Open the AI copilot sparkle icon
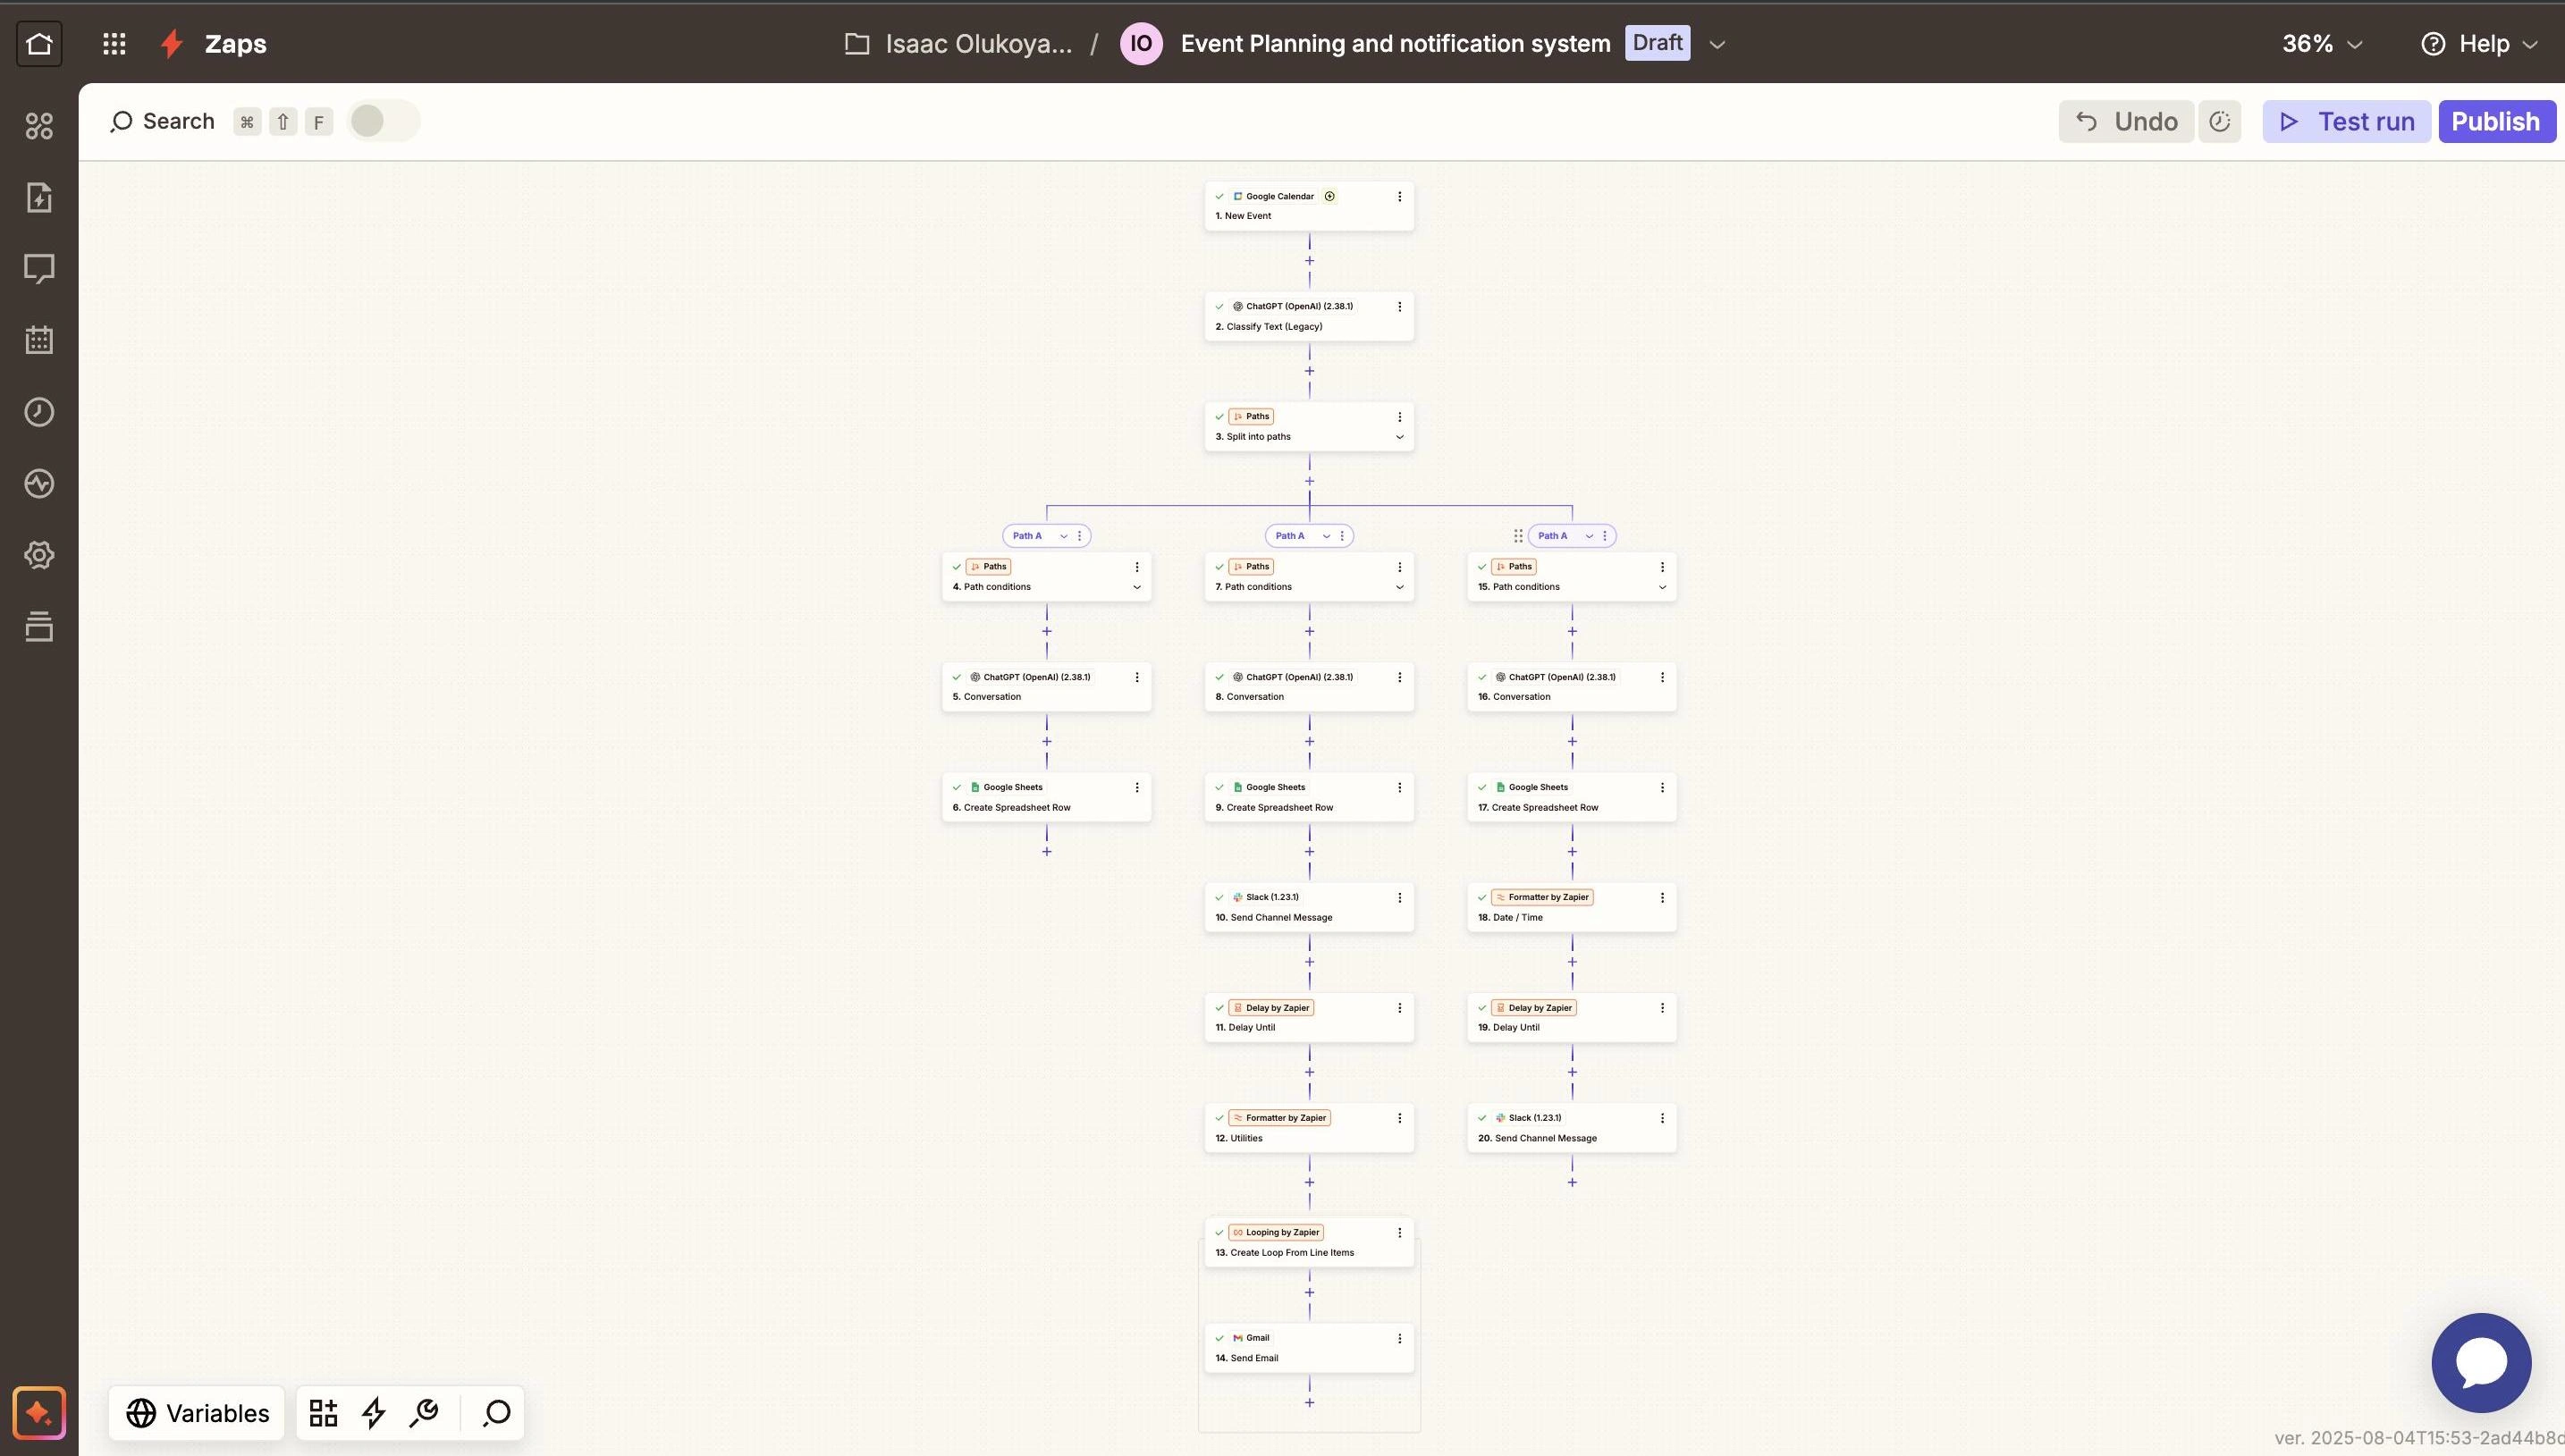 [39, 1413]
